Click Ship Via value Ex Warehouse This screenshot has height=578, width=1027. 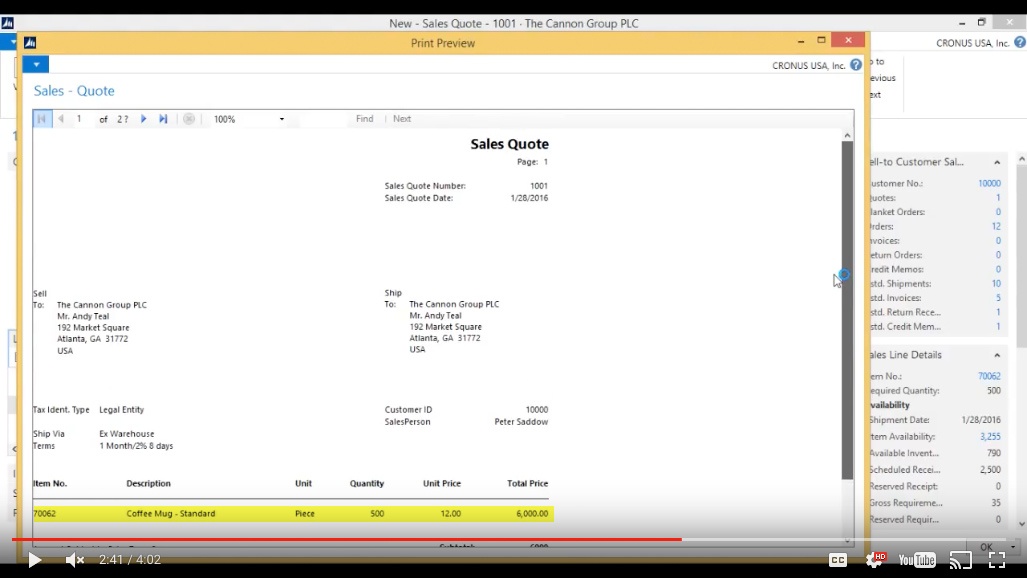[x=126, y=434]
